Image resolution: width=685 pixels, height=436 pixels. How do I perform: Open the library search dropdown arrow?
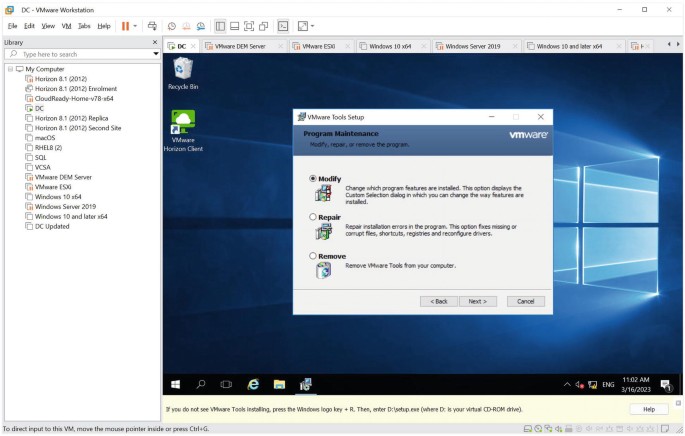(153, 54)
